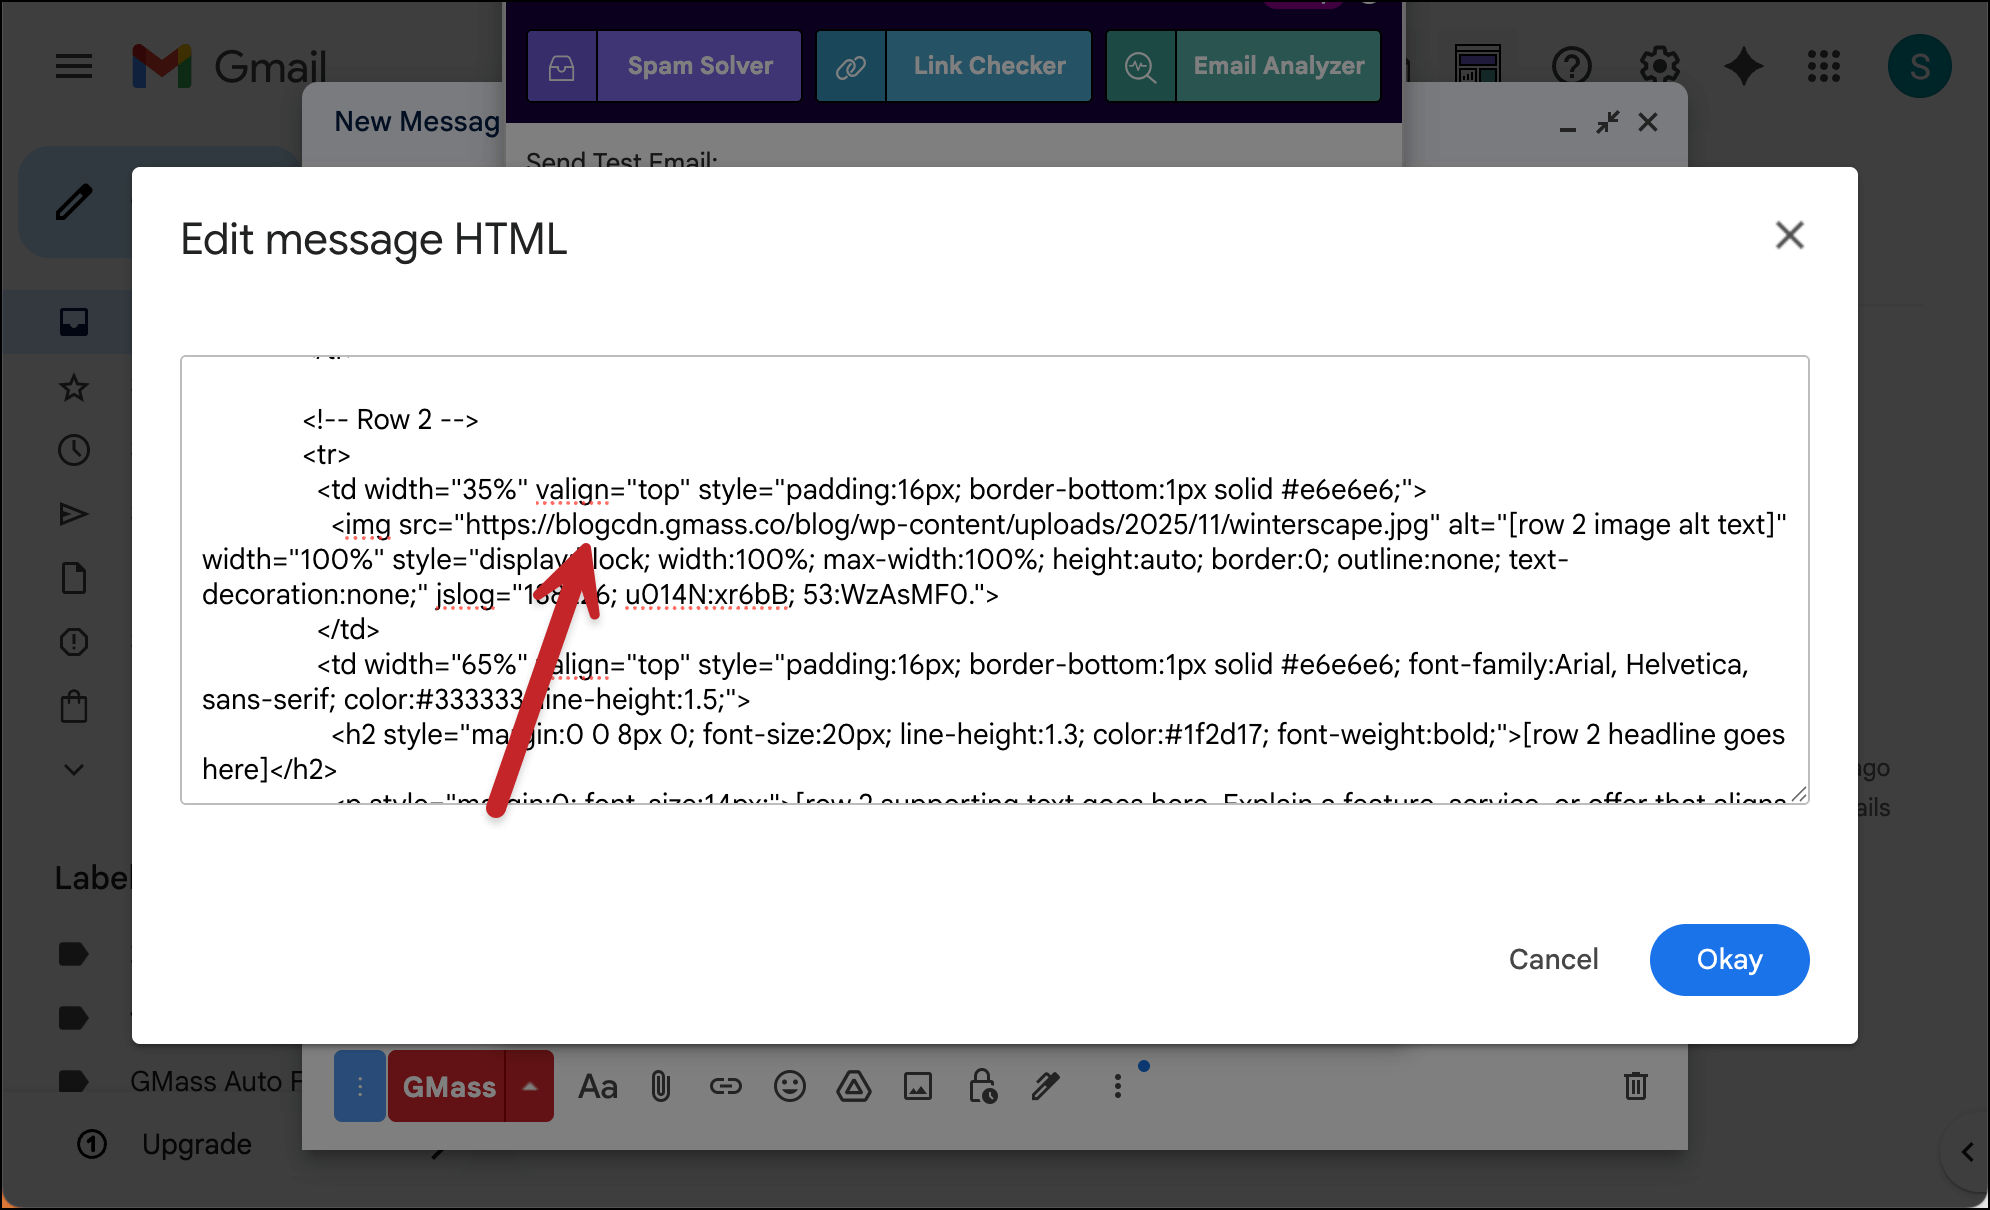The width and height of the screenshot is (1990, 1210).
Task: Open the Email Analyzer tool
Action: click(x=1277, y=66)
